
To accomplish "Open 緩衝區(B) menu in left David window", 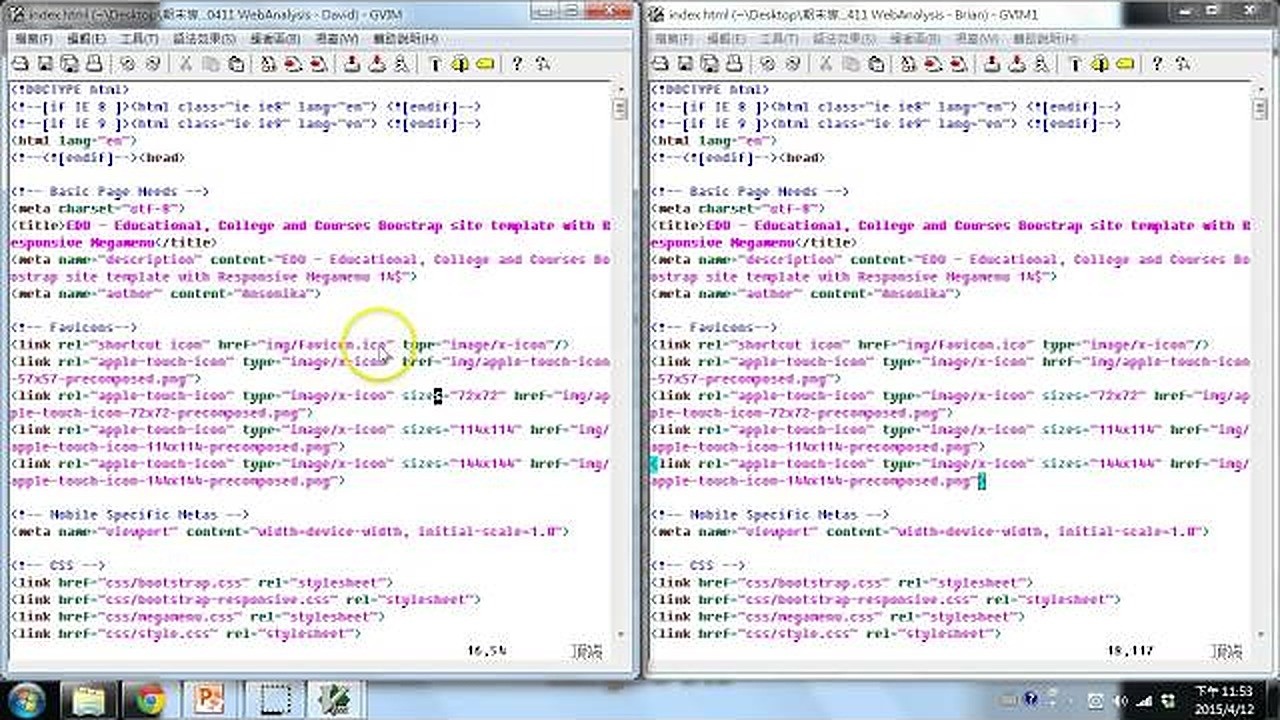I will point(276,39).
